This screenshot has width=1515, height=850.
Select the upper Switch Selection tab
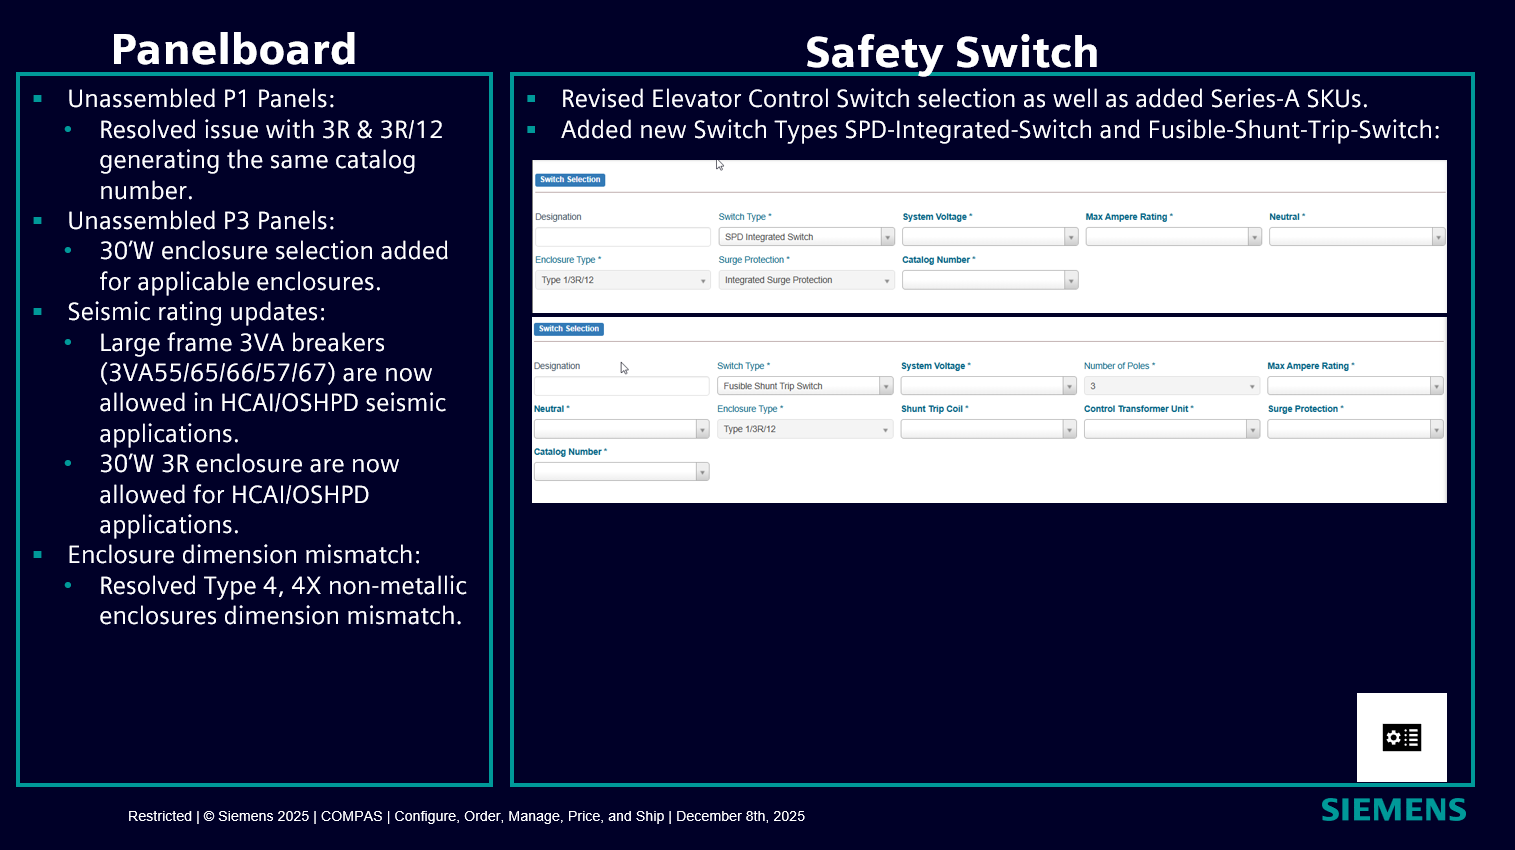(x=570, y=180)
